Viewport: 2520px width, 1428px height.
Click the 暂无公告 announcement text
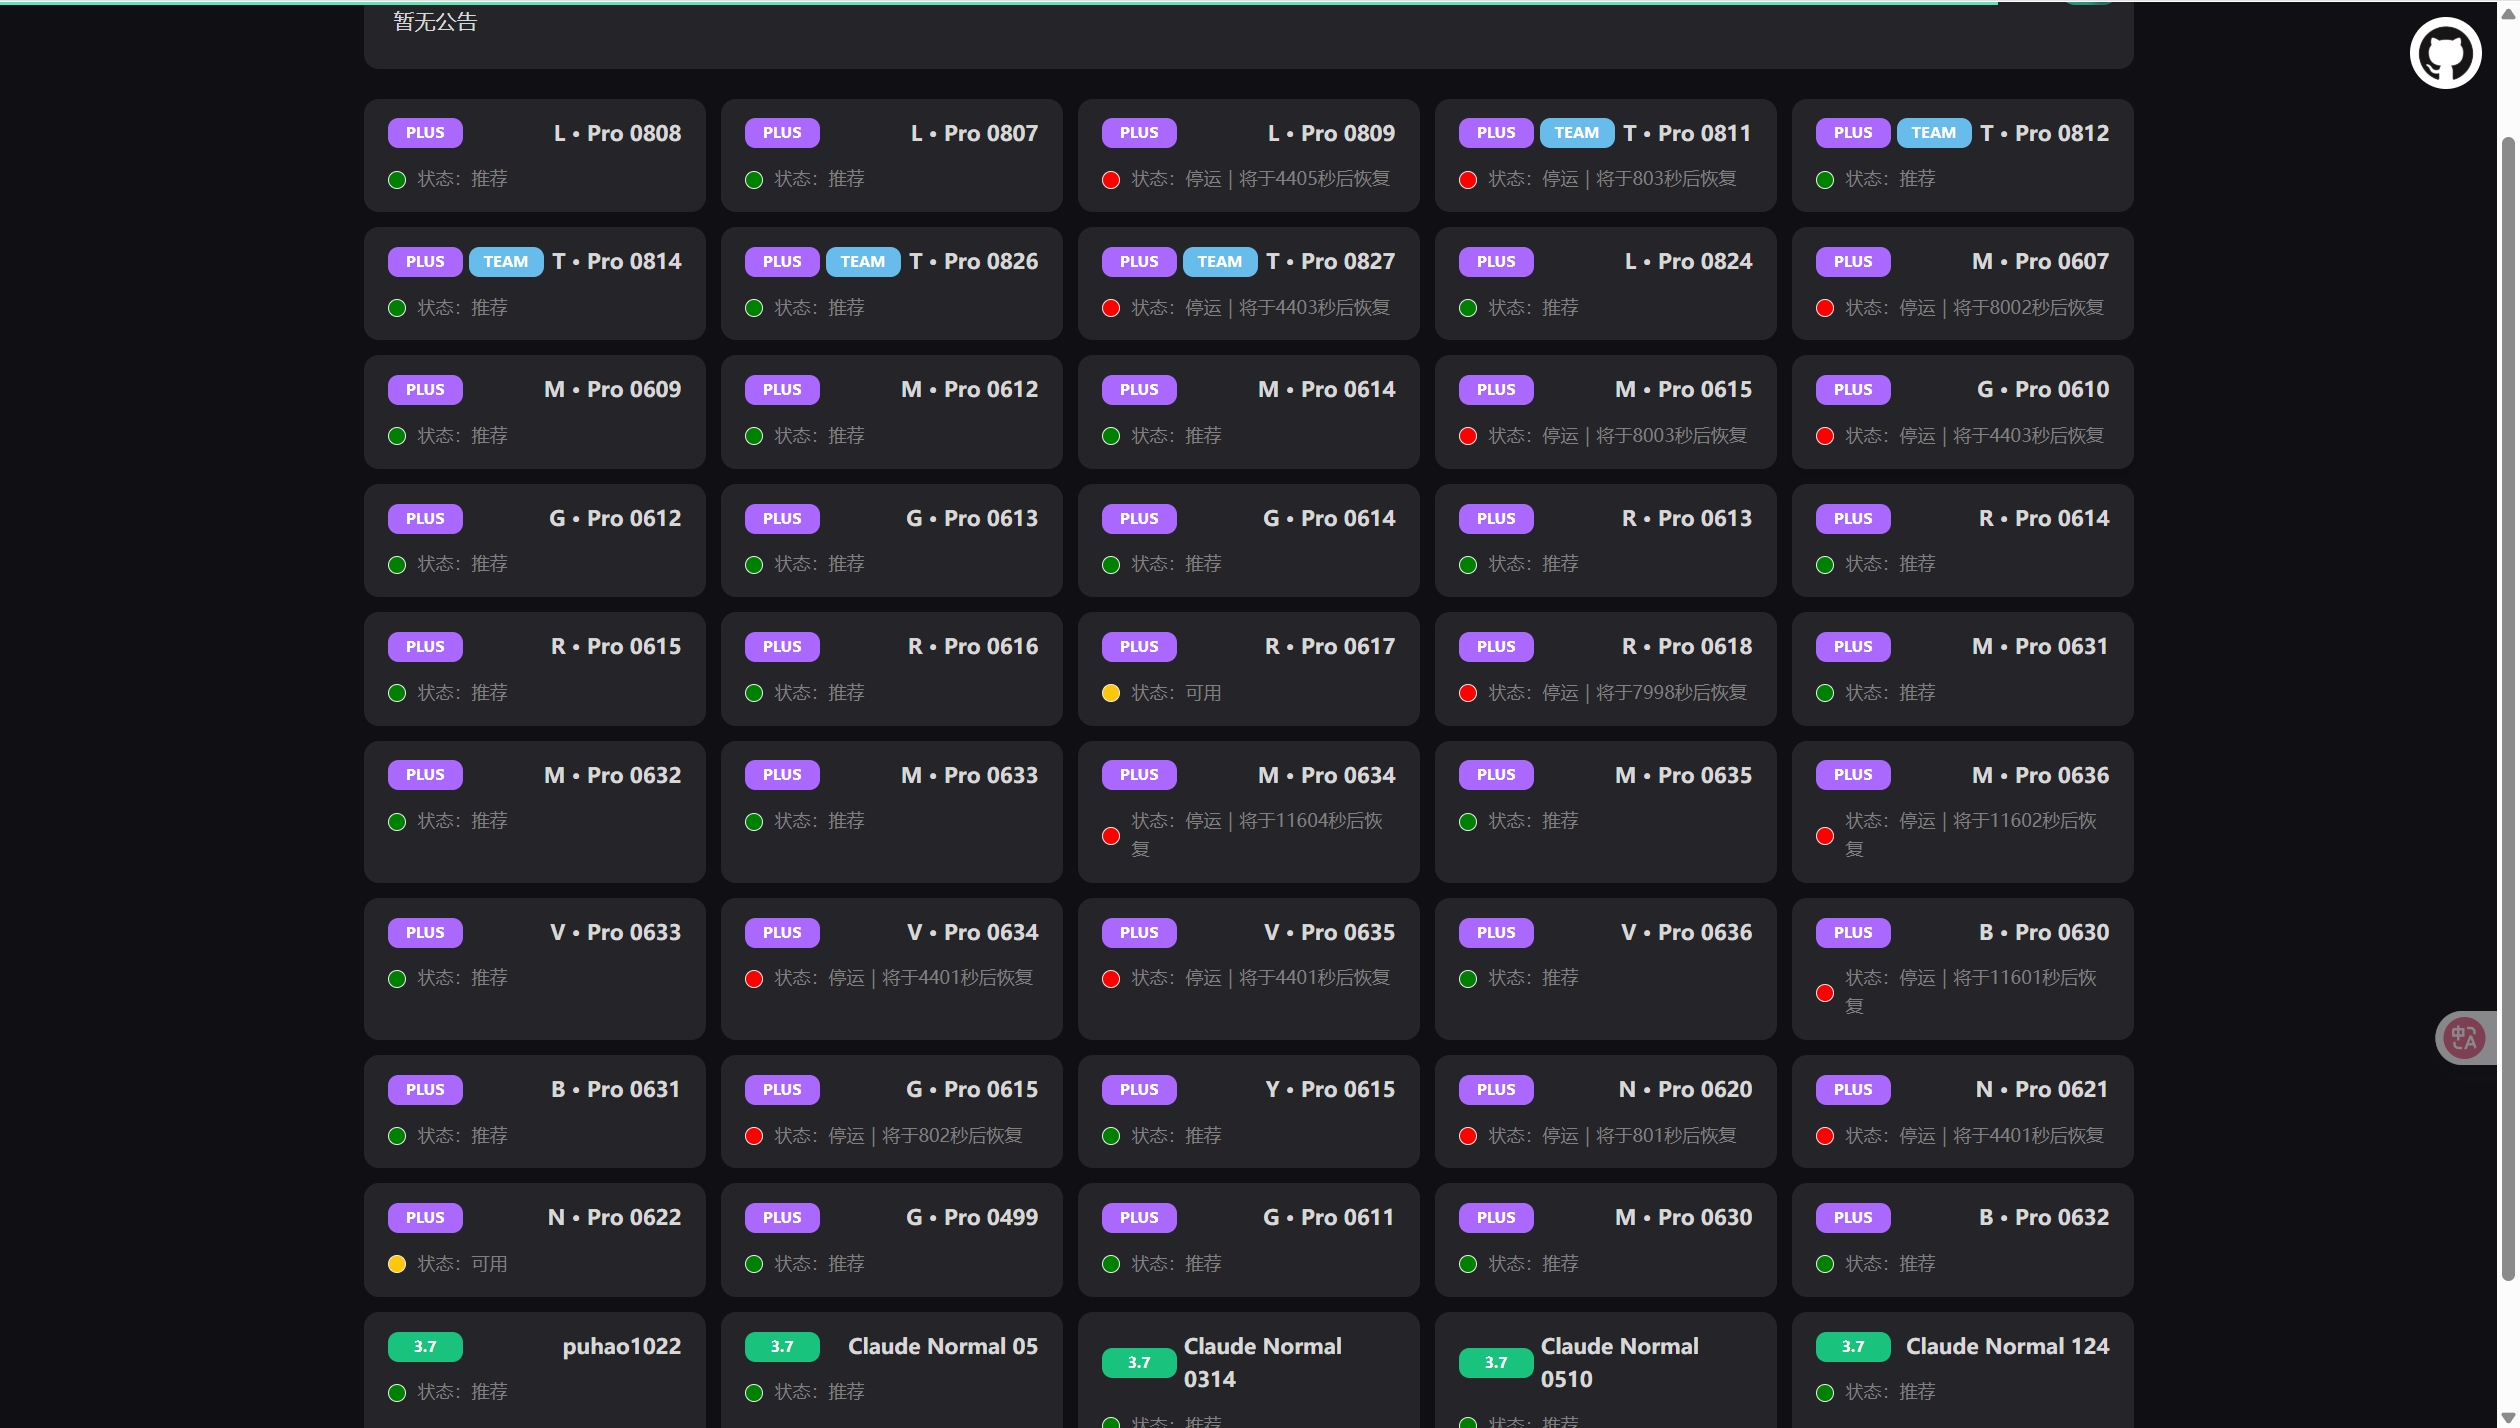[x=435, y=22]
